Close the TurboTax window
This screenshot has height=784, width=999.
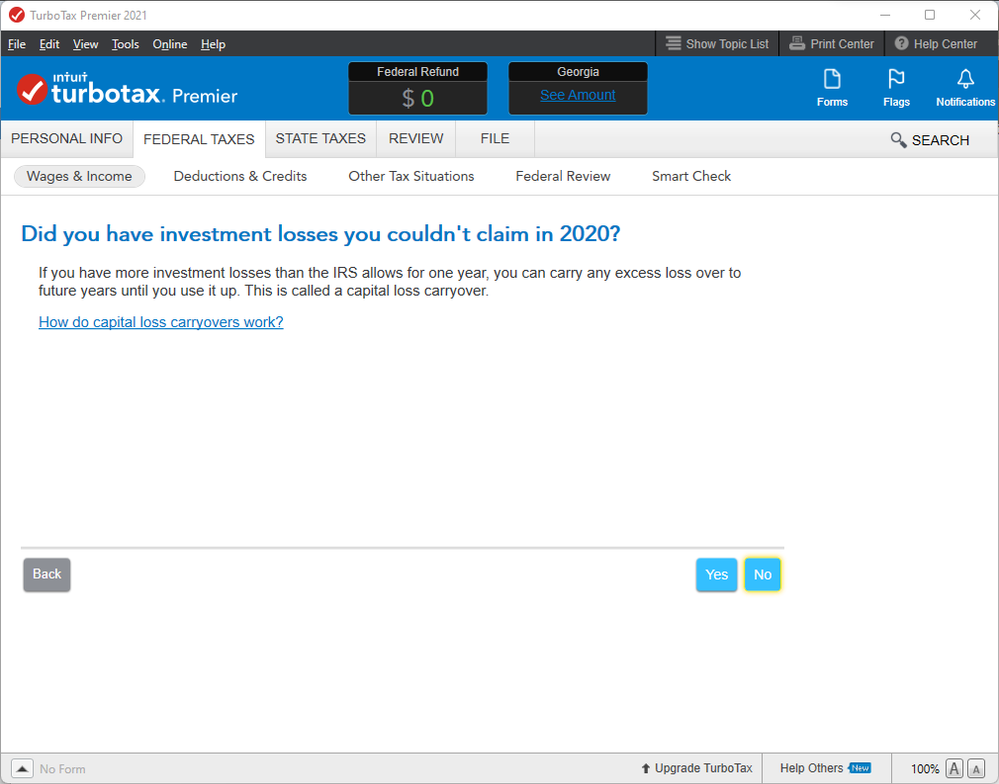(975, 15)
